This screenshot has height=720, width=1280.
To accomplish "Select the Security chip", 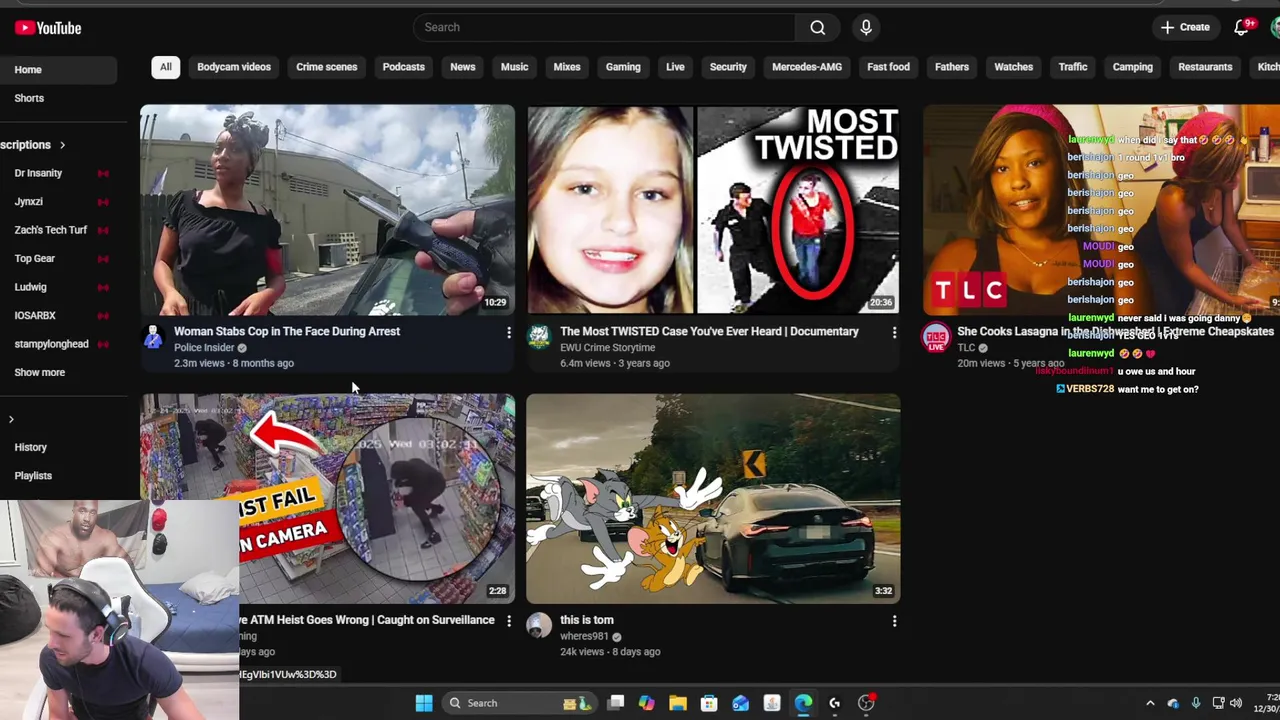I will point(728,67).
